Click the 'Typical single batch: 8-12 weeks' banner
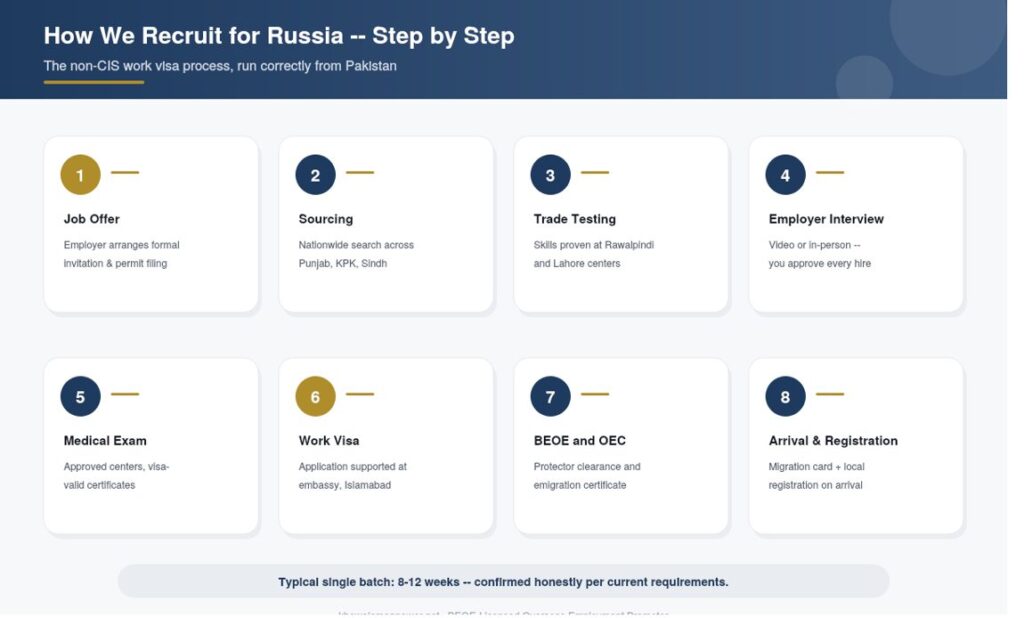The height and width of the screenshot is (618, 1024). (504, 581)
